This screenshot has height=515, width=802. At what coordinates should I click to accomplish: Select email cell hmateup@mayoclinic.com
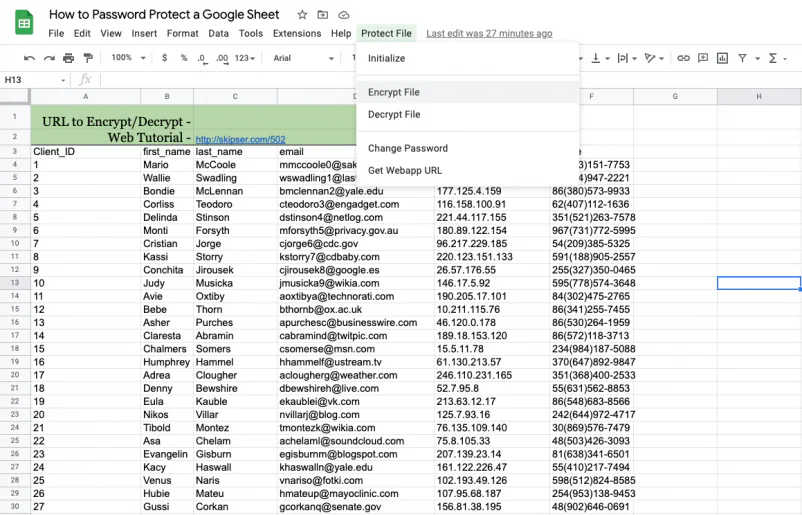[x=356, y=494]
